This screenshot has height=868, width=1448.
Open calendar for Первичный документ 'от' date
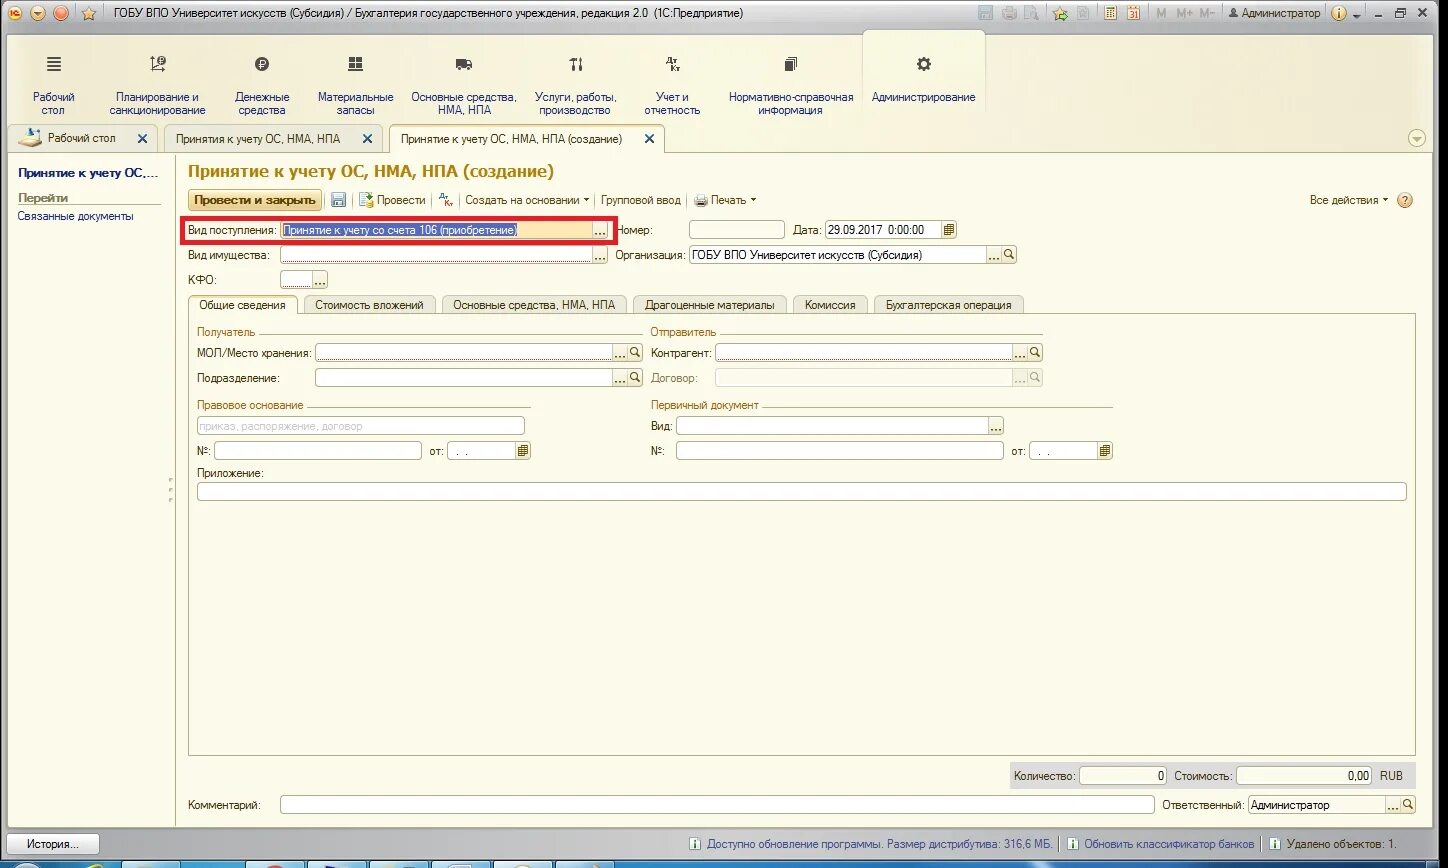point(1105,451)
